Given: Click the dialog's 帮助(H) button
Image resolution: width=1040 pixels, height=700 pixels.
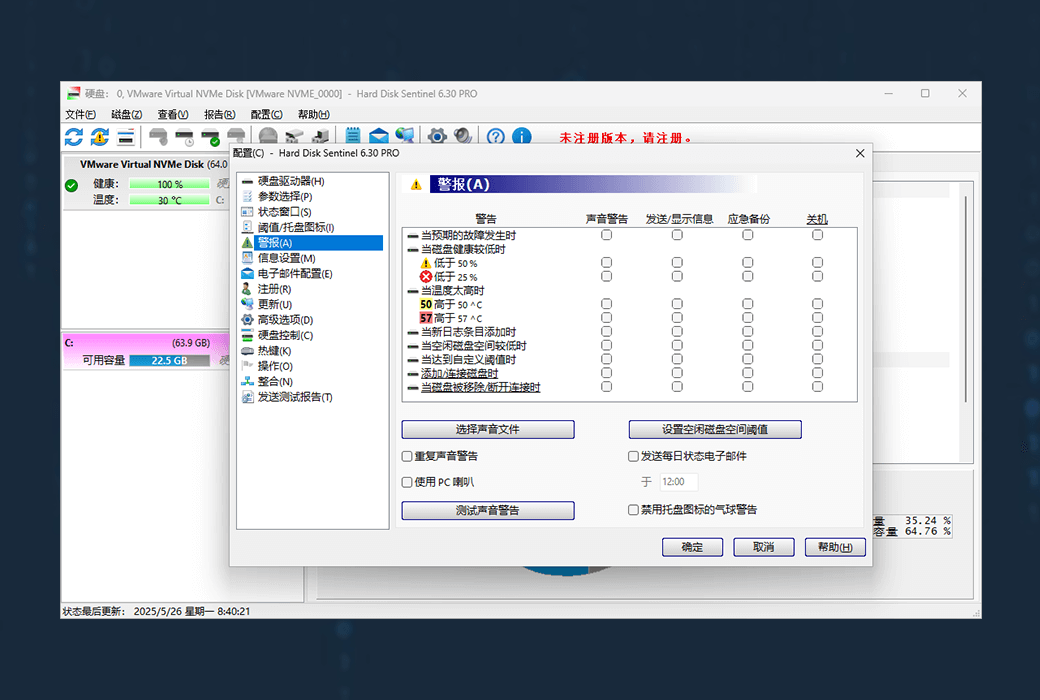Looking at the screenshot, I should click(x=835, y=547).
